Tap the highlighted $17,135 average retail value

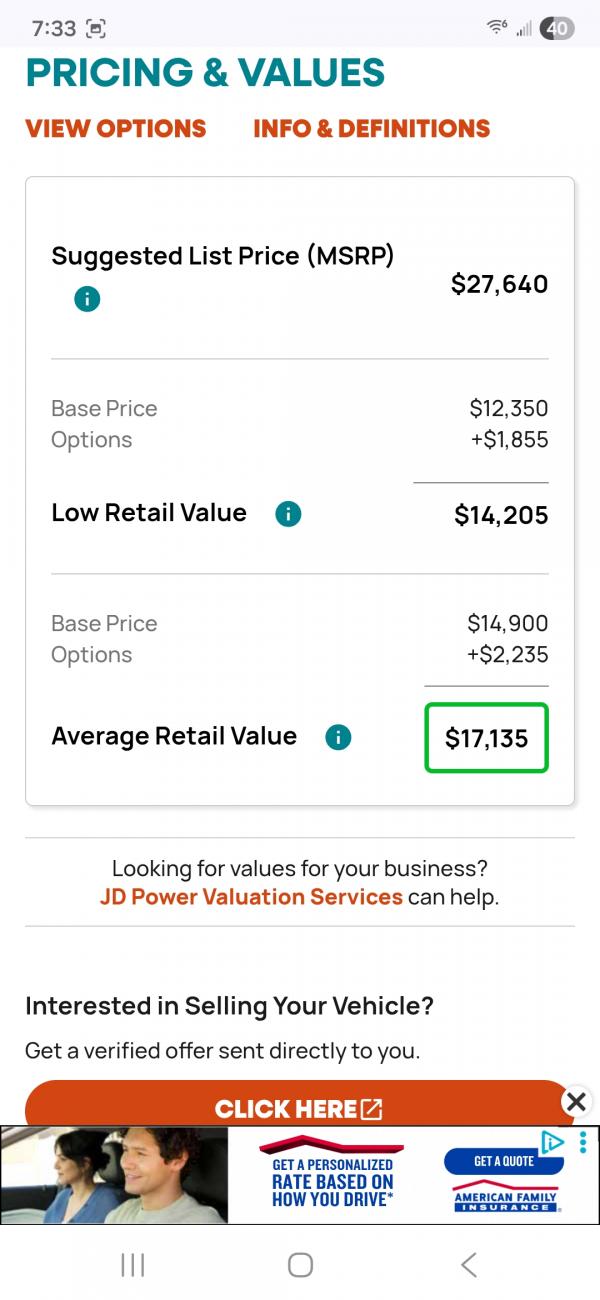coord(487,739)
